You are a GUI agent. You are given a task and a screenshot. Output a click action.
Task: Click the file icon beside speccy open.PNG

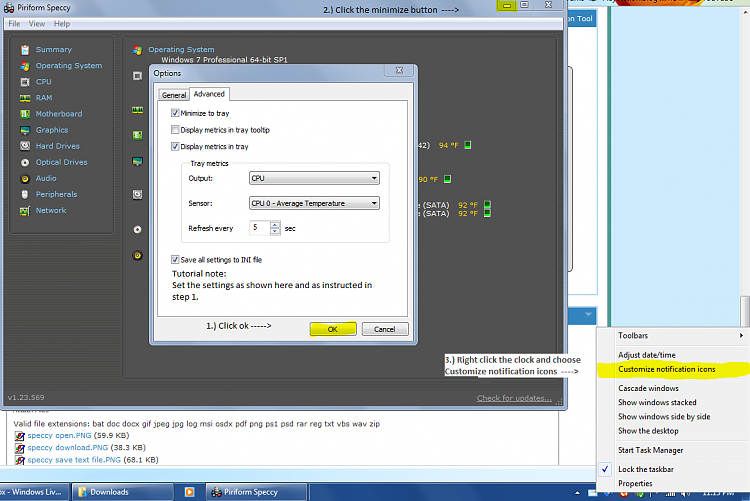pyautogui.click(x=20, y=436)
